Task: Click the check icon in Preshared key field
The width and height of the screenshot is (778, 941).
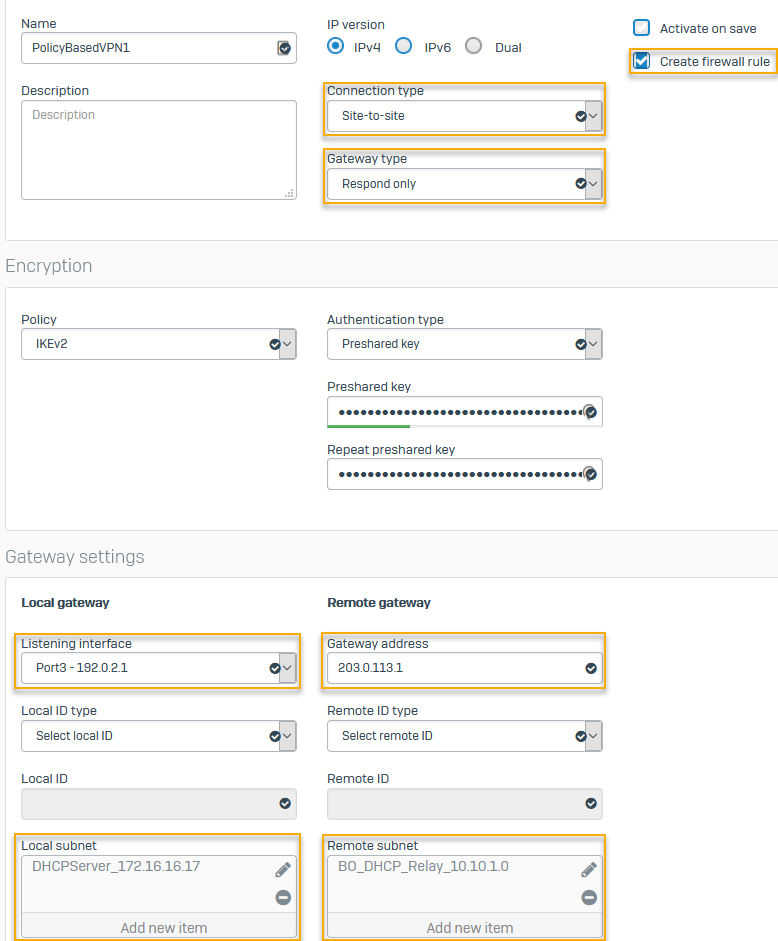Action: click(x=590, y=411)
